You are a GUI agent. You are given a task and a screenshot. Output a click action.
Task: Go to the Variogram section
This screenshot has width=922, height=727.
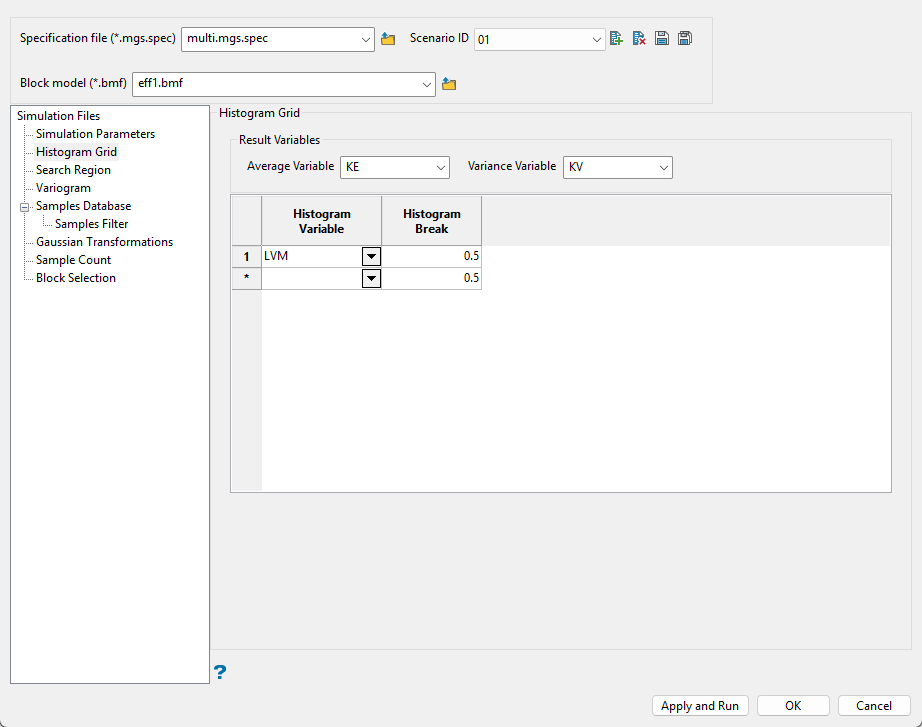pyautogui.click(x=63, y=188)
